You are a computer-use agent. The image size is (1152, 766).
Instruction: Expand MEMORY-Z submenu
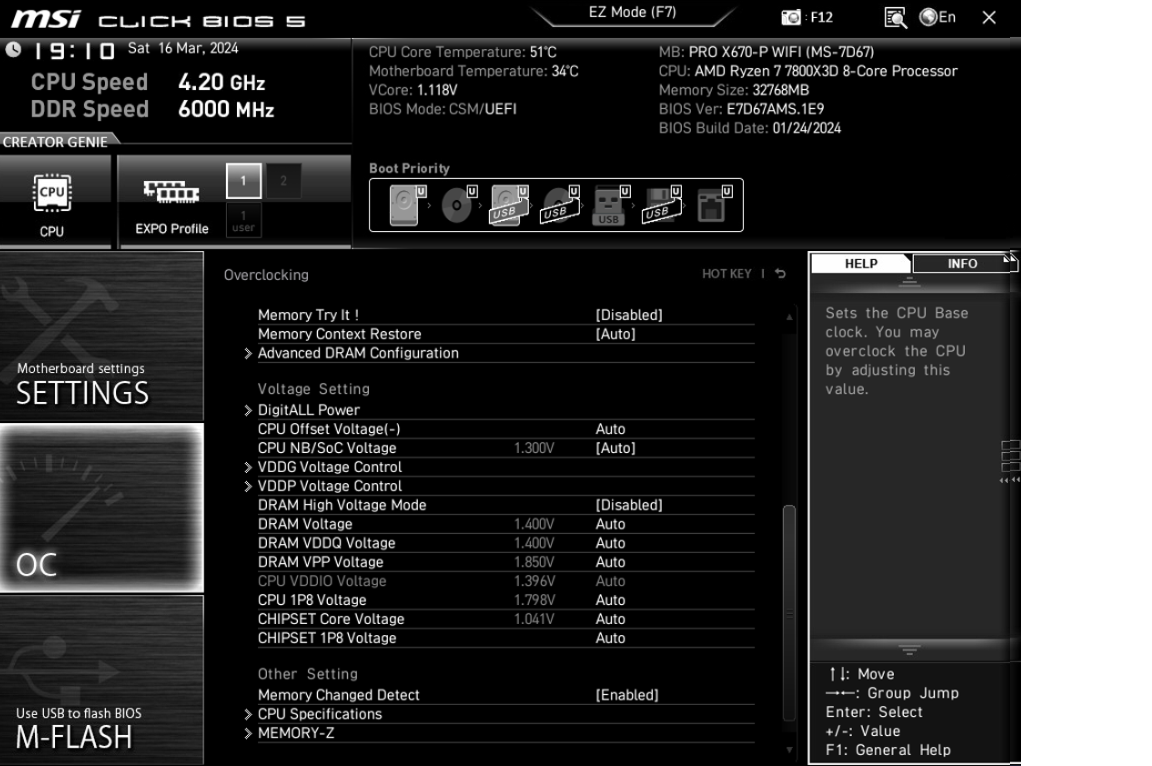tap(295, 733)
